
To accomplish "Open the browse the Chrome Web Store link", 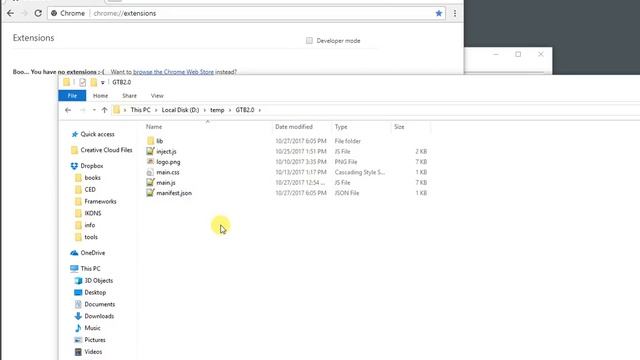I will pyautogui.click(x=173, y=72).
